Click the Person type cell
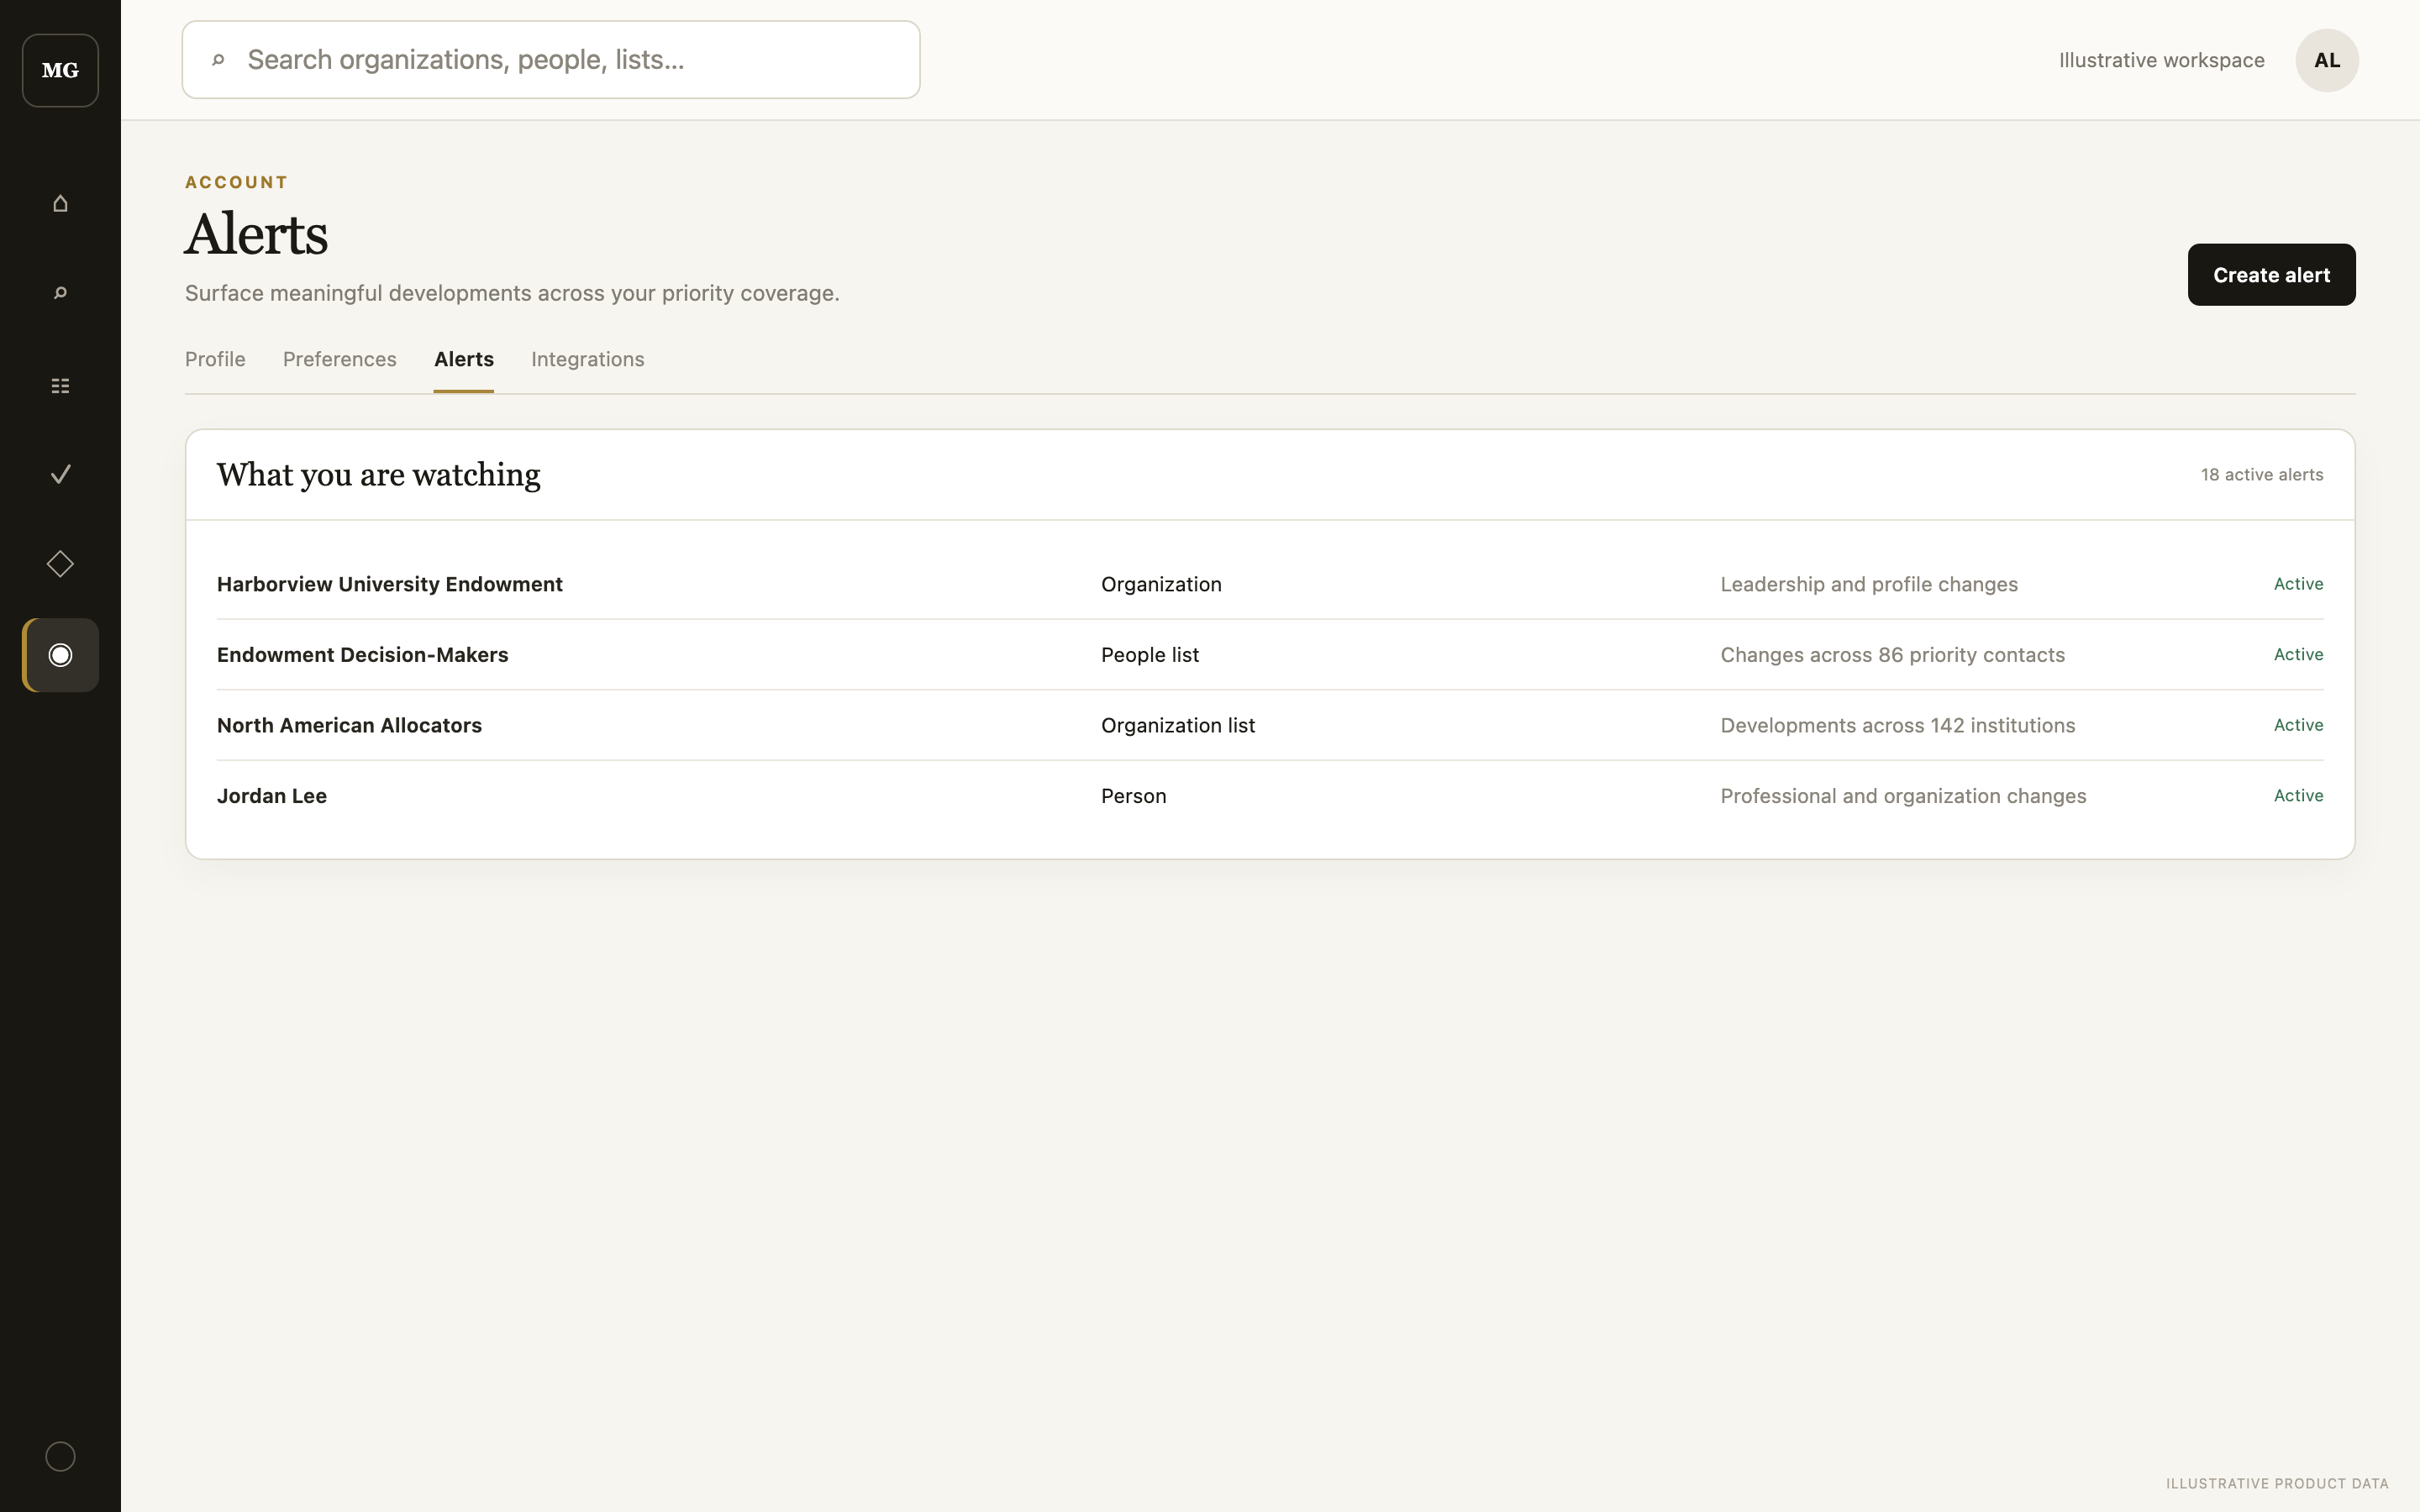Screen dimensions: 2420x1512 click(x=1134, y=796)
